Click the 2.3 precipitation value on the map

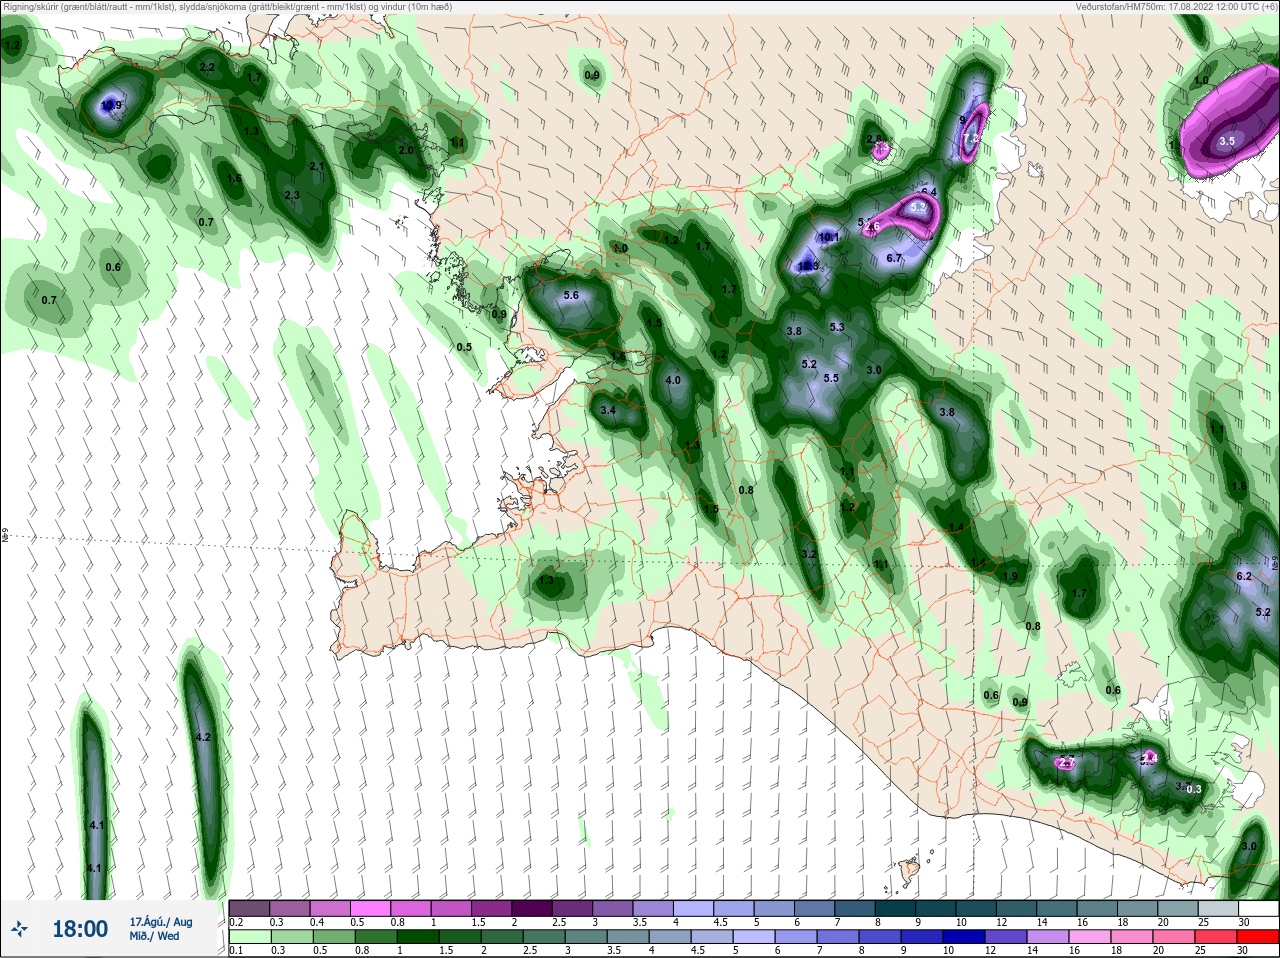tap(292, 196)
